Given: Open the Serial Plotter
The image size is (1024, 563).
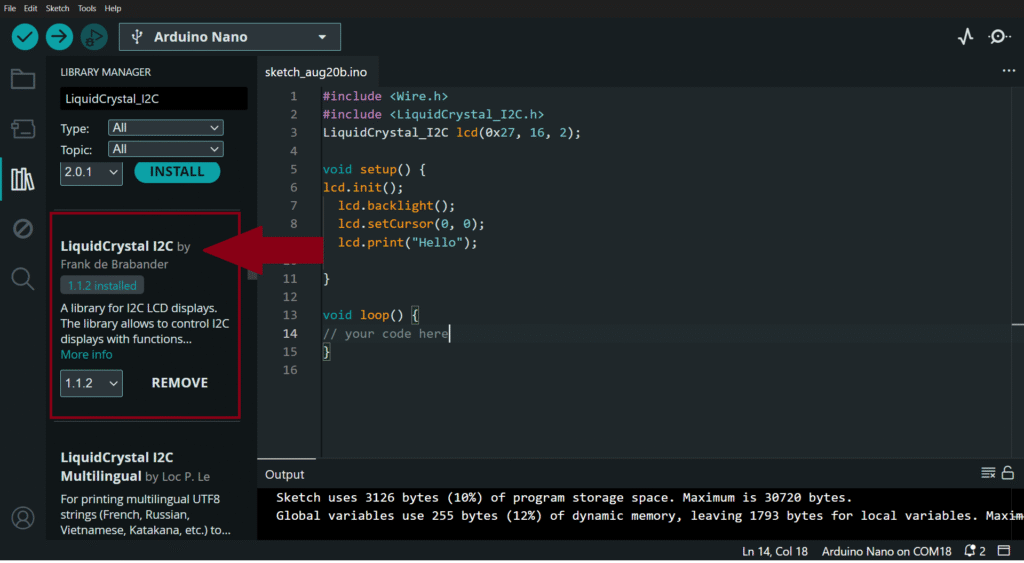Looking at the screenshot, I should pos(965,37).
